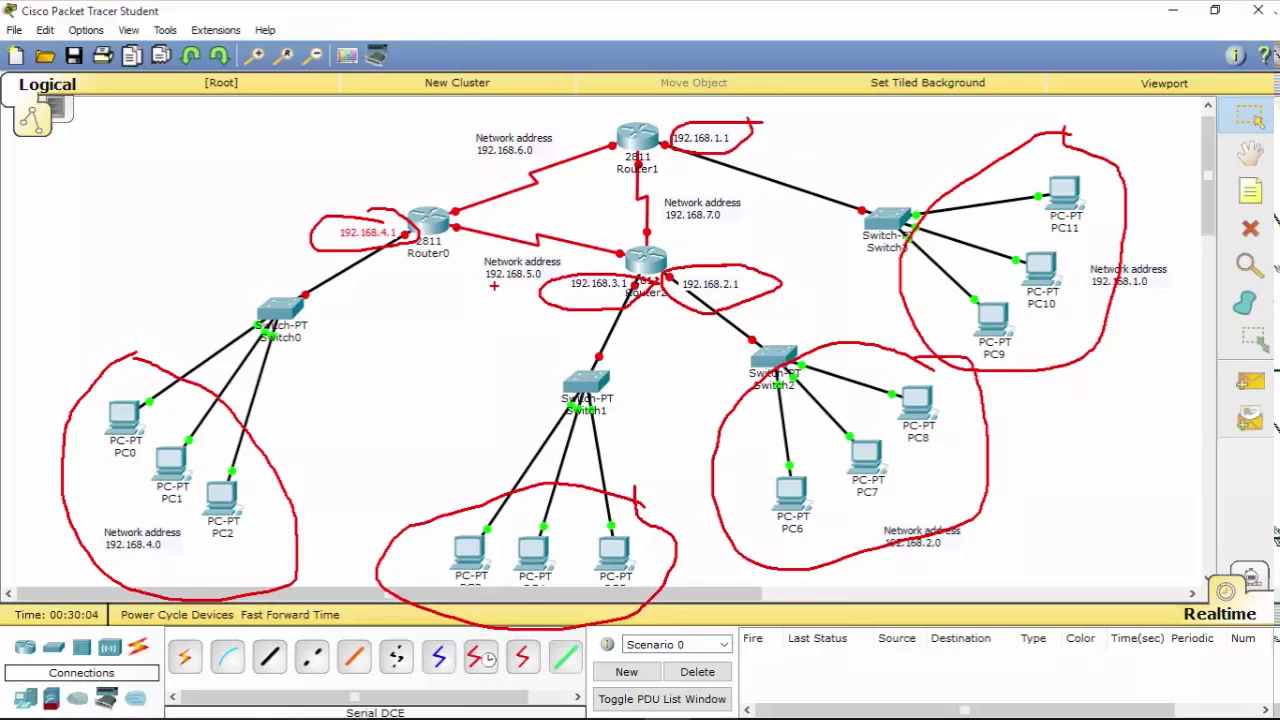Add a Complex PDU envelope

click(x=1250, y=418)
